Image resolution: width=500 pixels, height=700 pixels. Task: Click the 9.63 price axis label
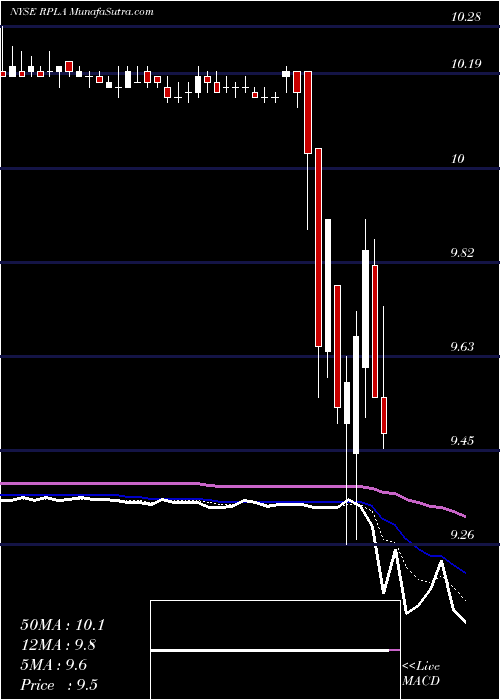[x=463, y=347]
